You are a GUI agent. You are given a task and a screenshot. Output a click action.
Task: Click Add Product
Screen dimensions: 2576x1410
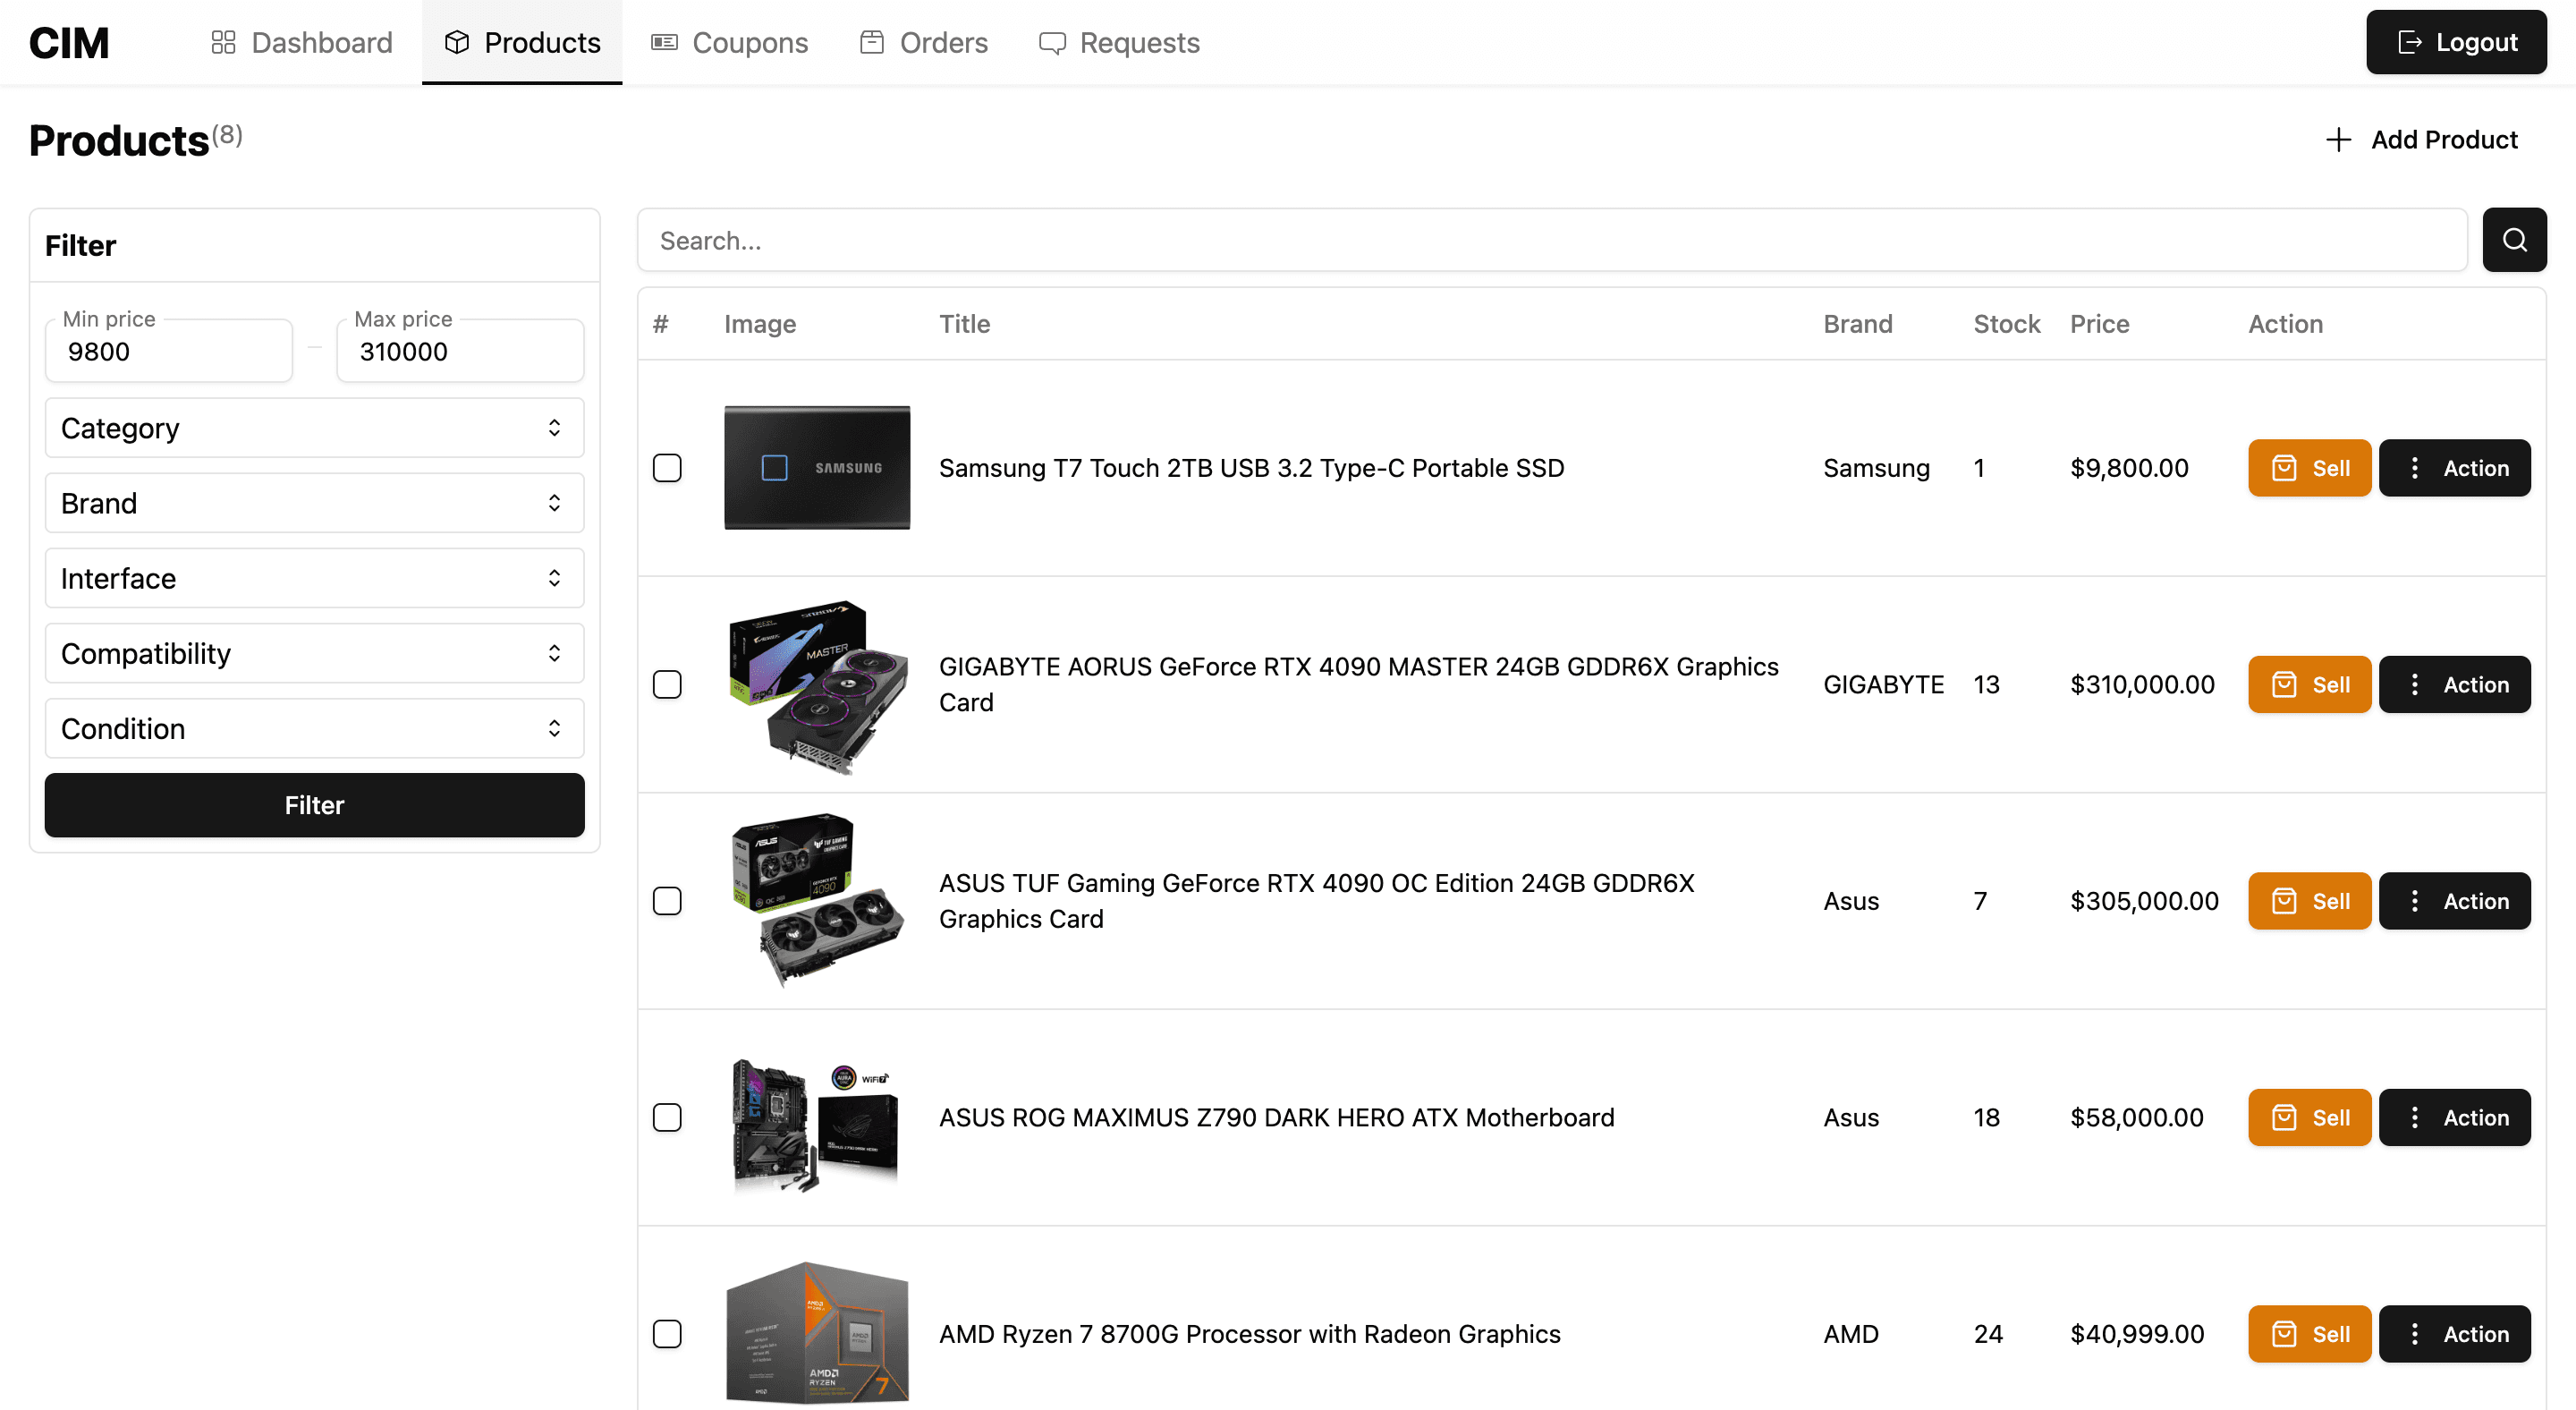point(2421,140)
